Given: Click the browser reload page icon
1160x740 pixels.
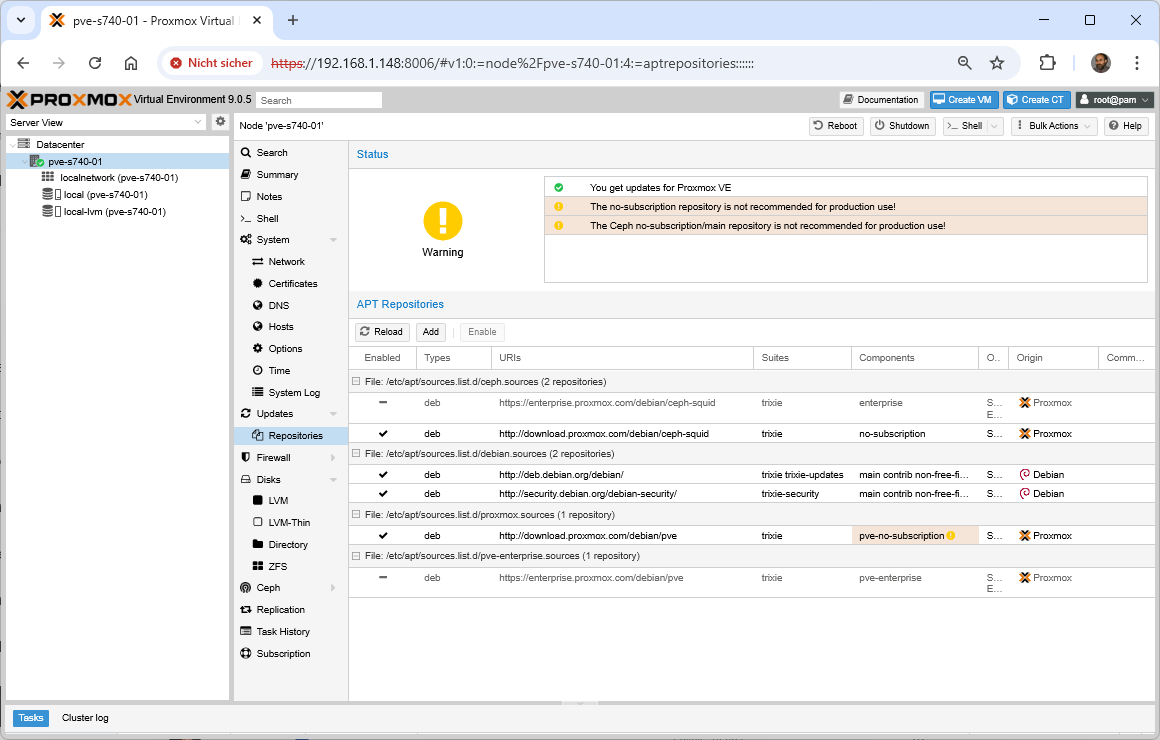Looking at the screenshot, I should [x=95, y=63].
